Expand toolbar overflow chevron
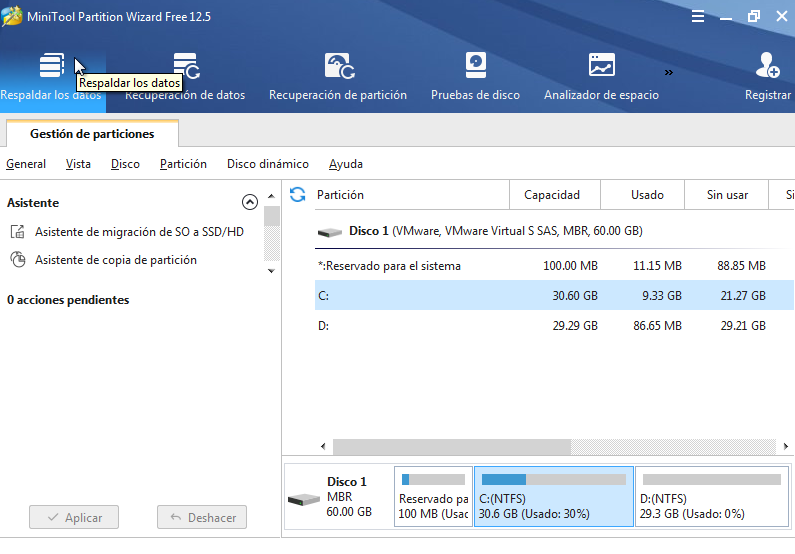This screenshot has height=554, width=795. (668, 72)
